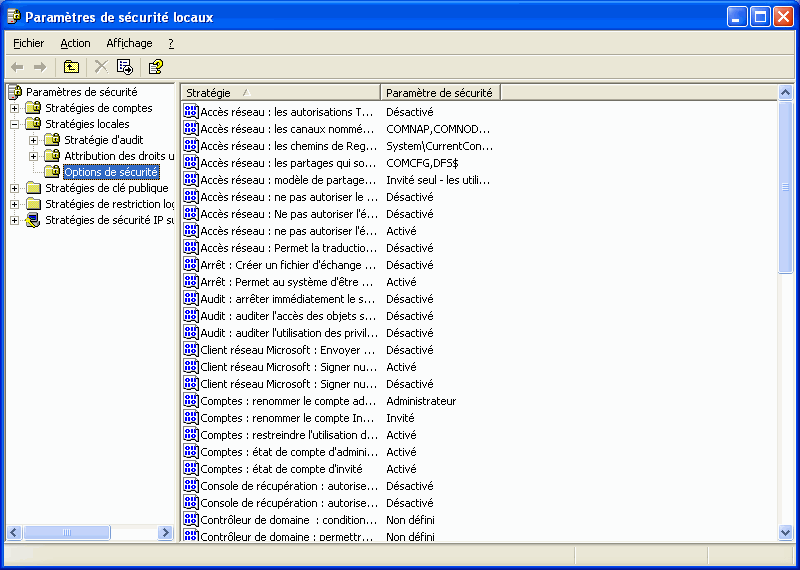
Task: Click the Forward arrow toolbar icon
Action: [40, 67]
